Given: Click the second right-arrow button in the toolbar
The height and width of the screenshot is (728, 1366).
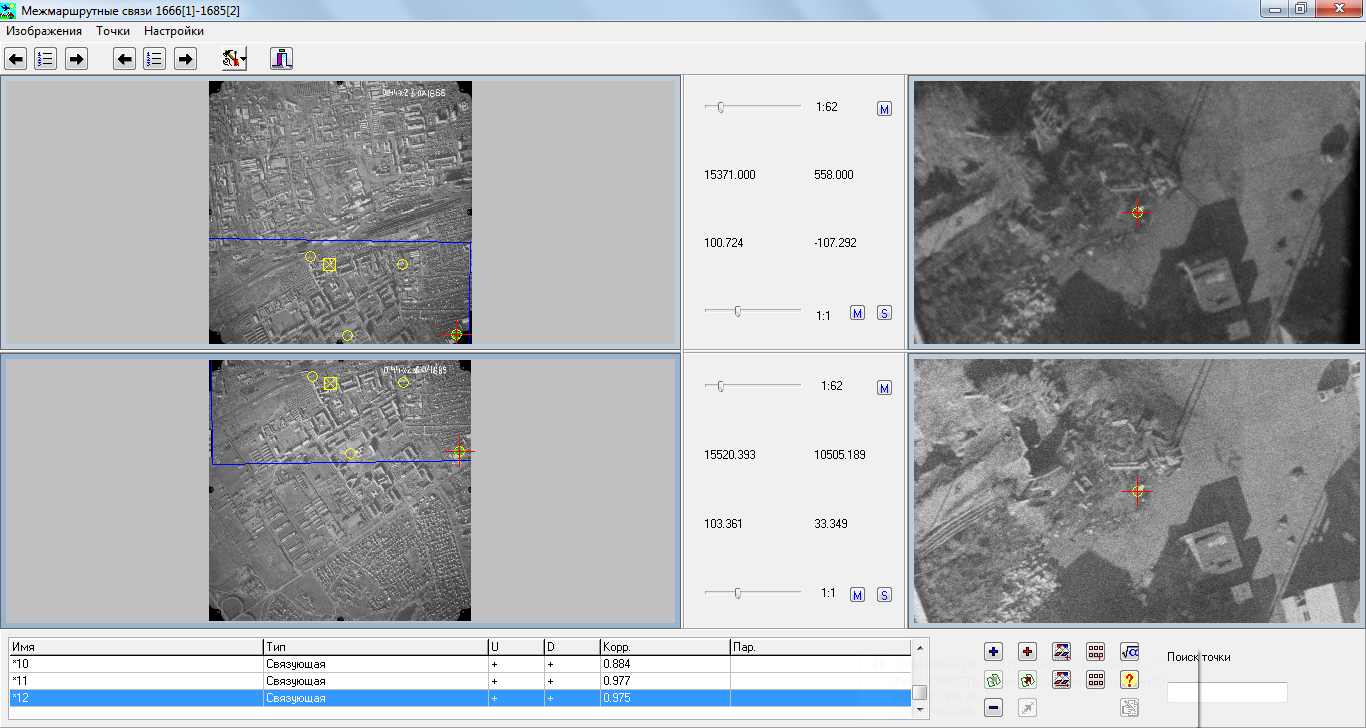Looking at the screenshot, I should [x=185, y=60].
